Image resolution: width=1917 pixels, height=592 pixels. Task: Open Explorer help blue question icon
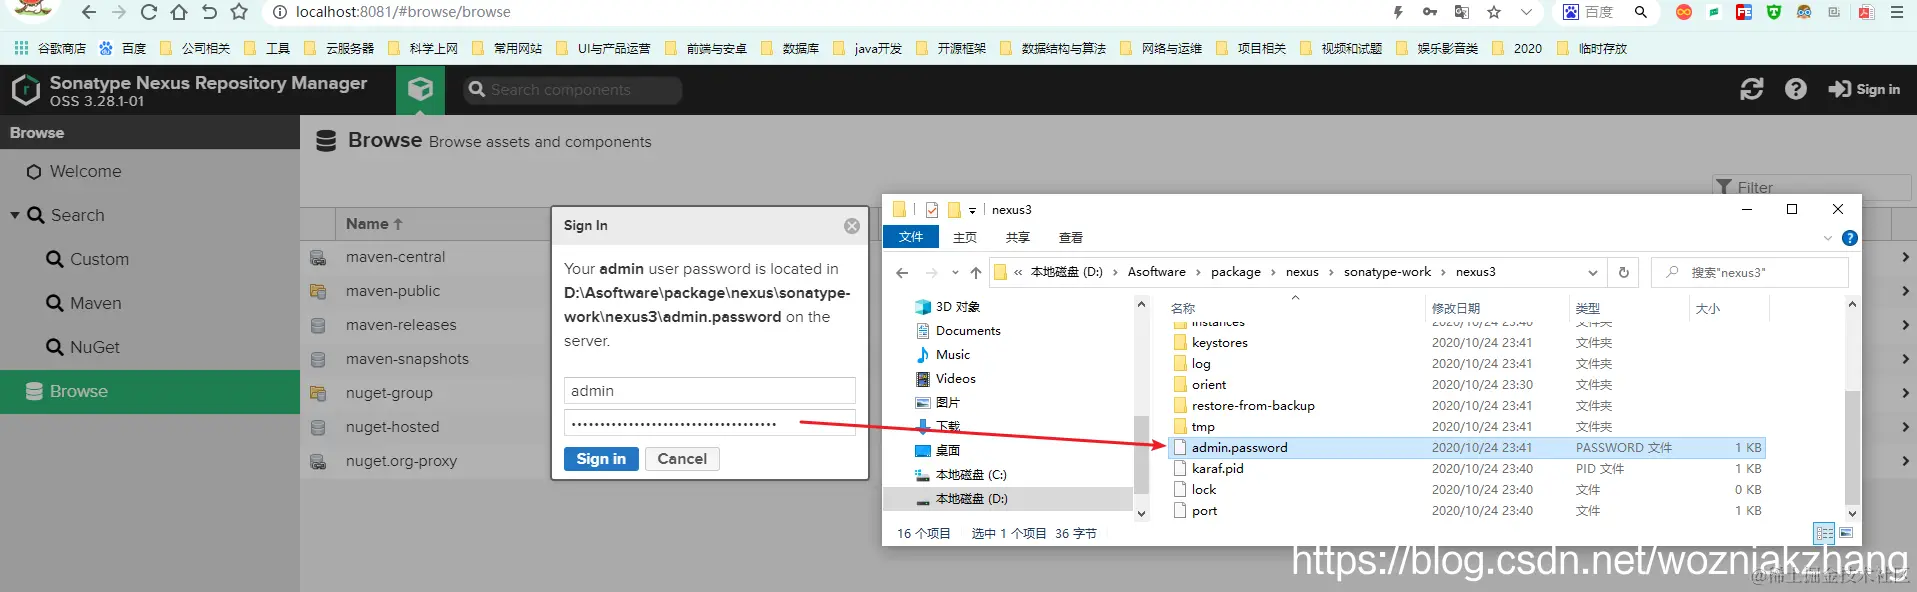click(1850, 238)
